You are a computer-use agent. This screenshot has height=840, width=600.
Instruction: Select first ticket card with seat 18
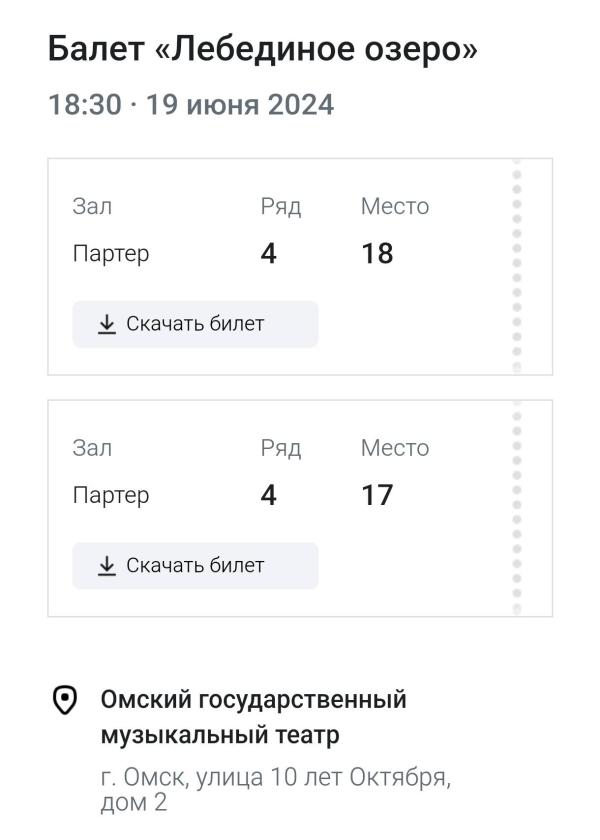pos(300,267)
